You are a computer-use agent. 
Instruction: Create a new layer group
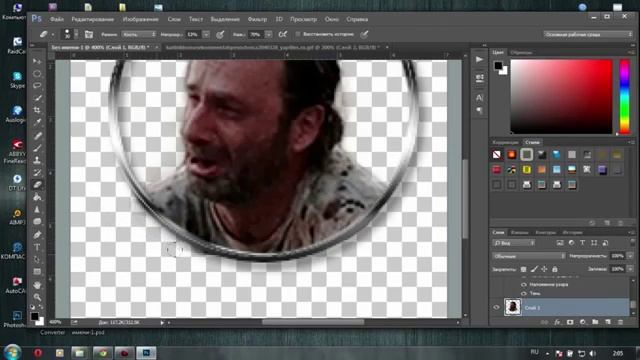click(595, 322)
